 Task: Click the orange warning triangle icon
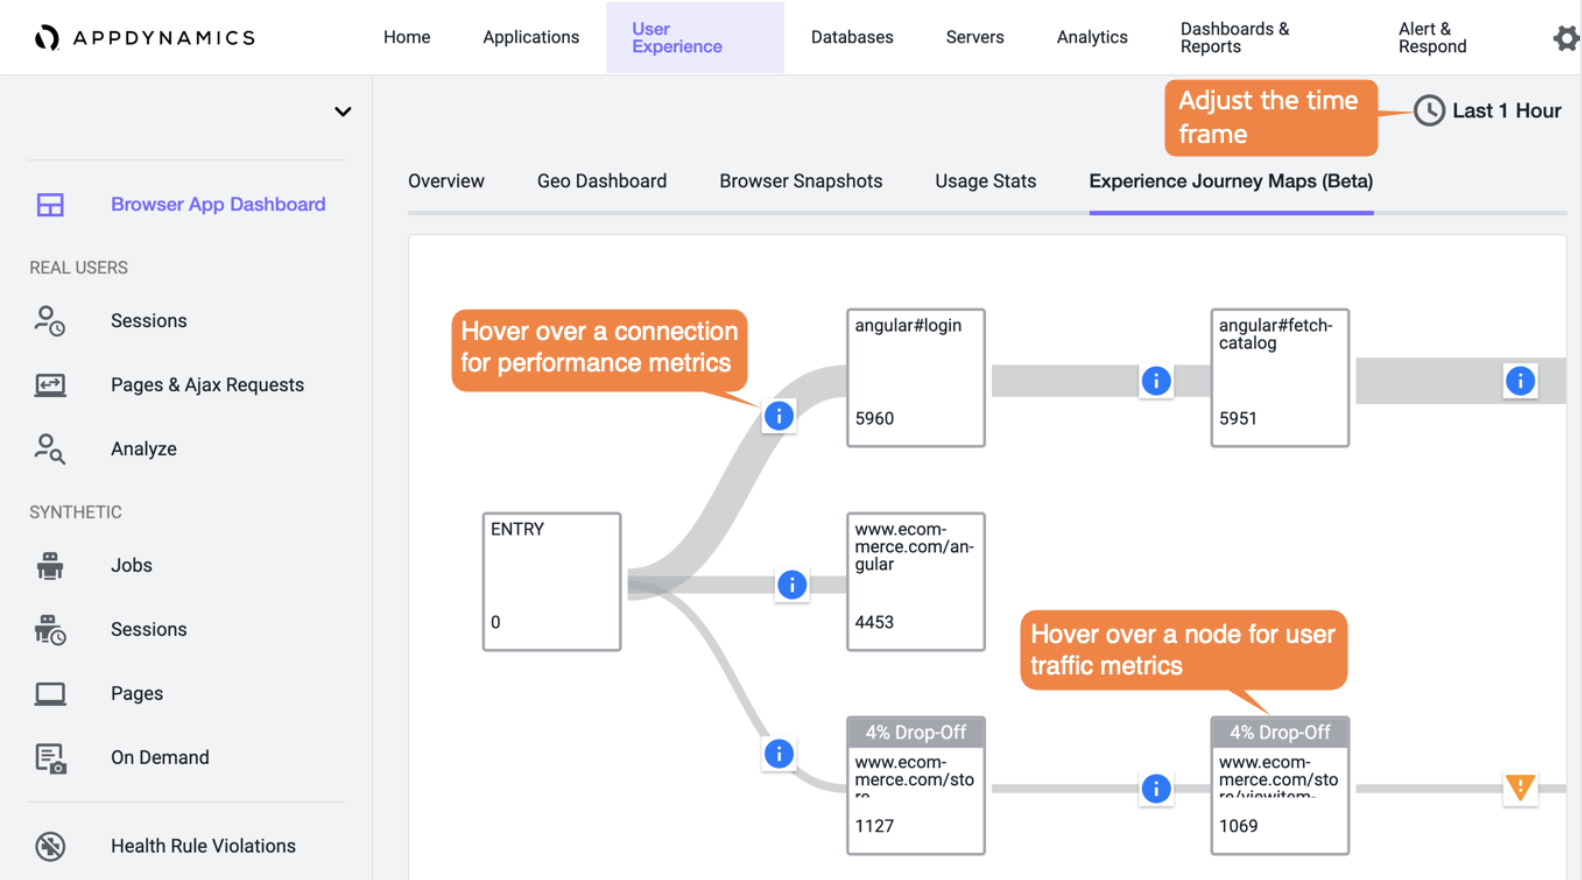pos(1520,788)
